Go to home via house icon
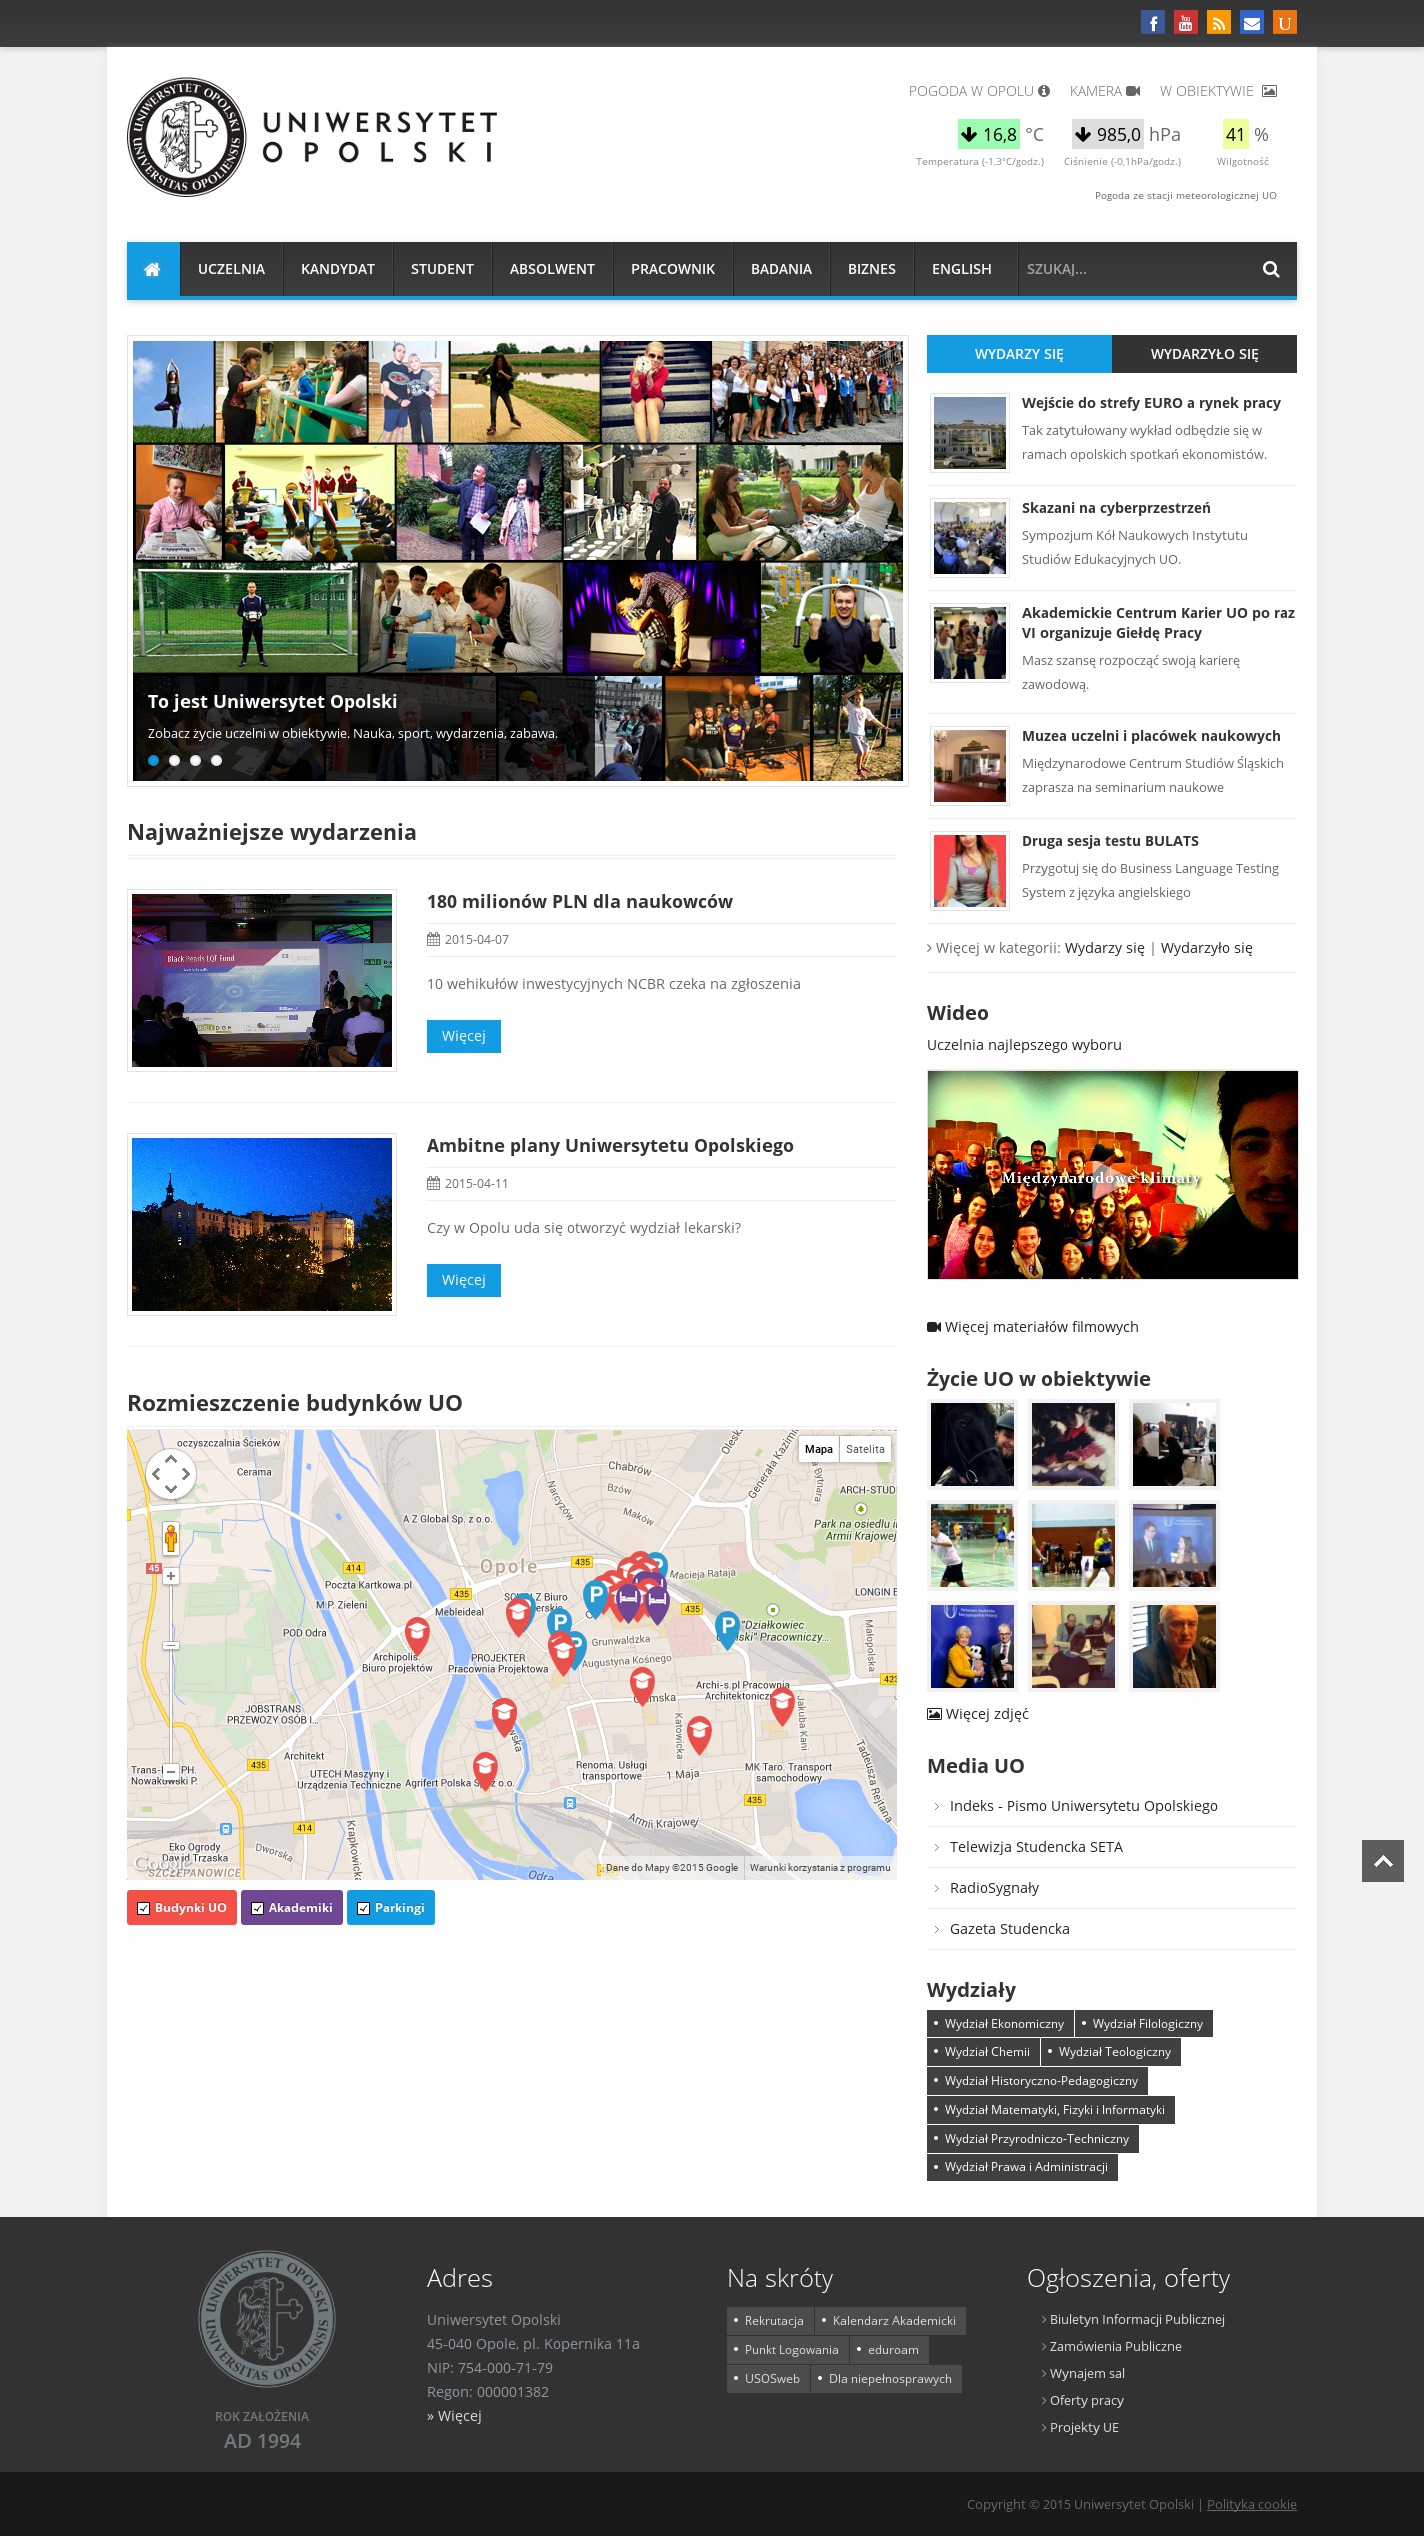 click(153, 269)
